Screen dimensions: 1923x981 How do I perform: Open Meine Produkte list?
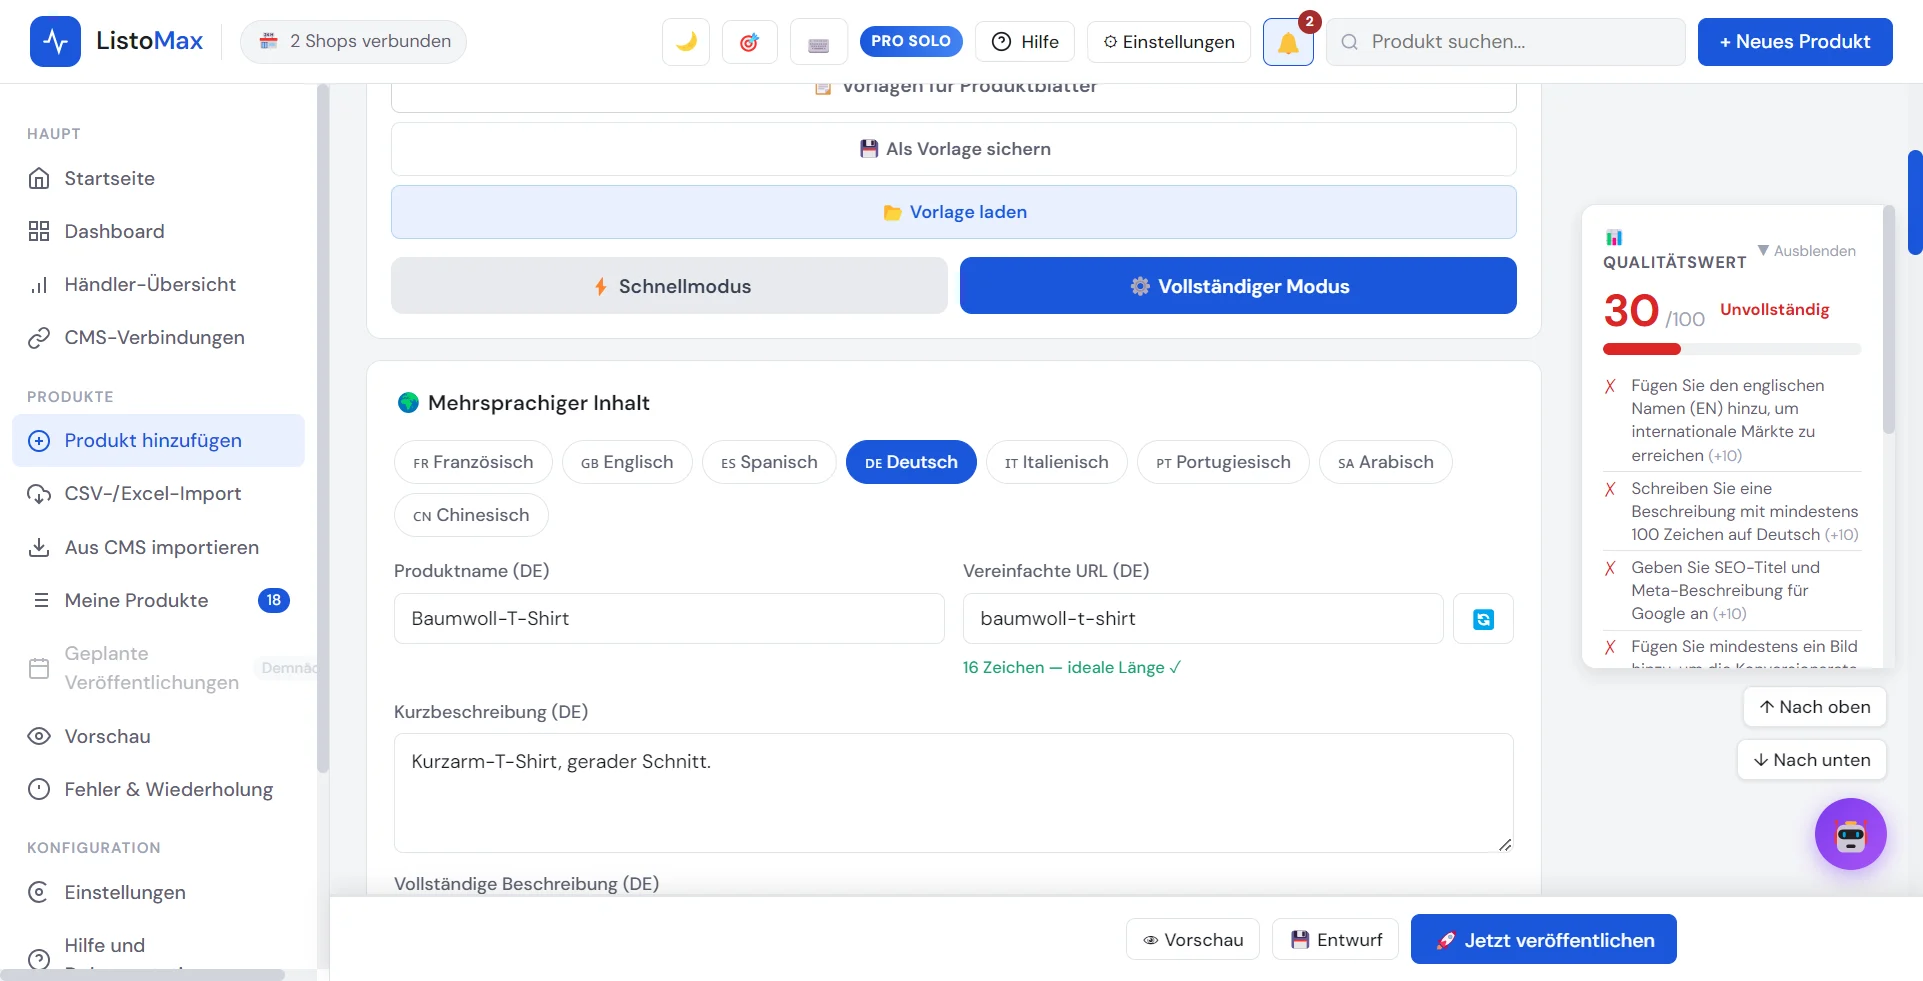pos(158,600)
